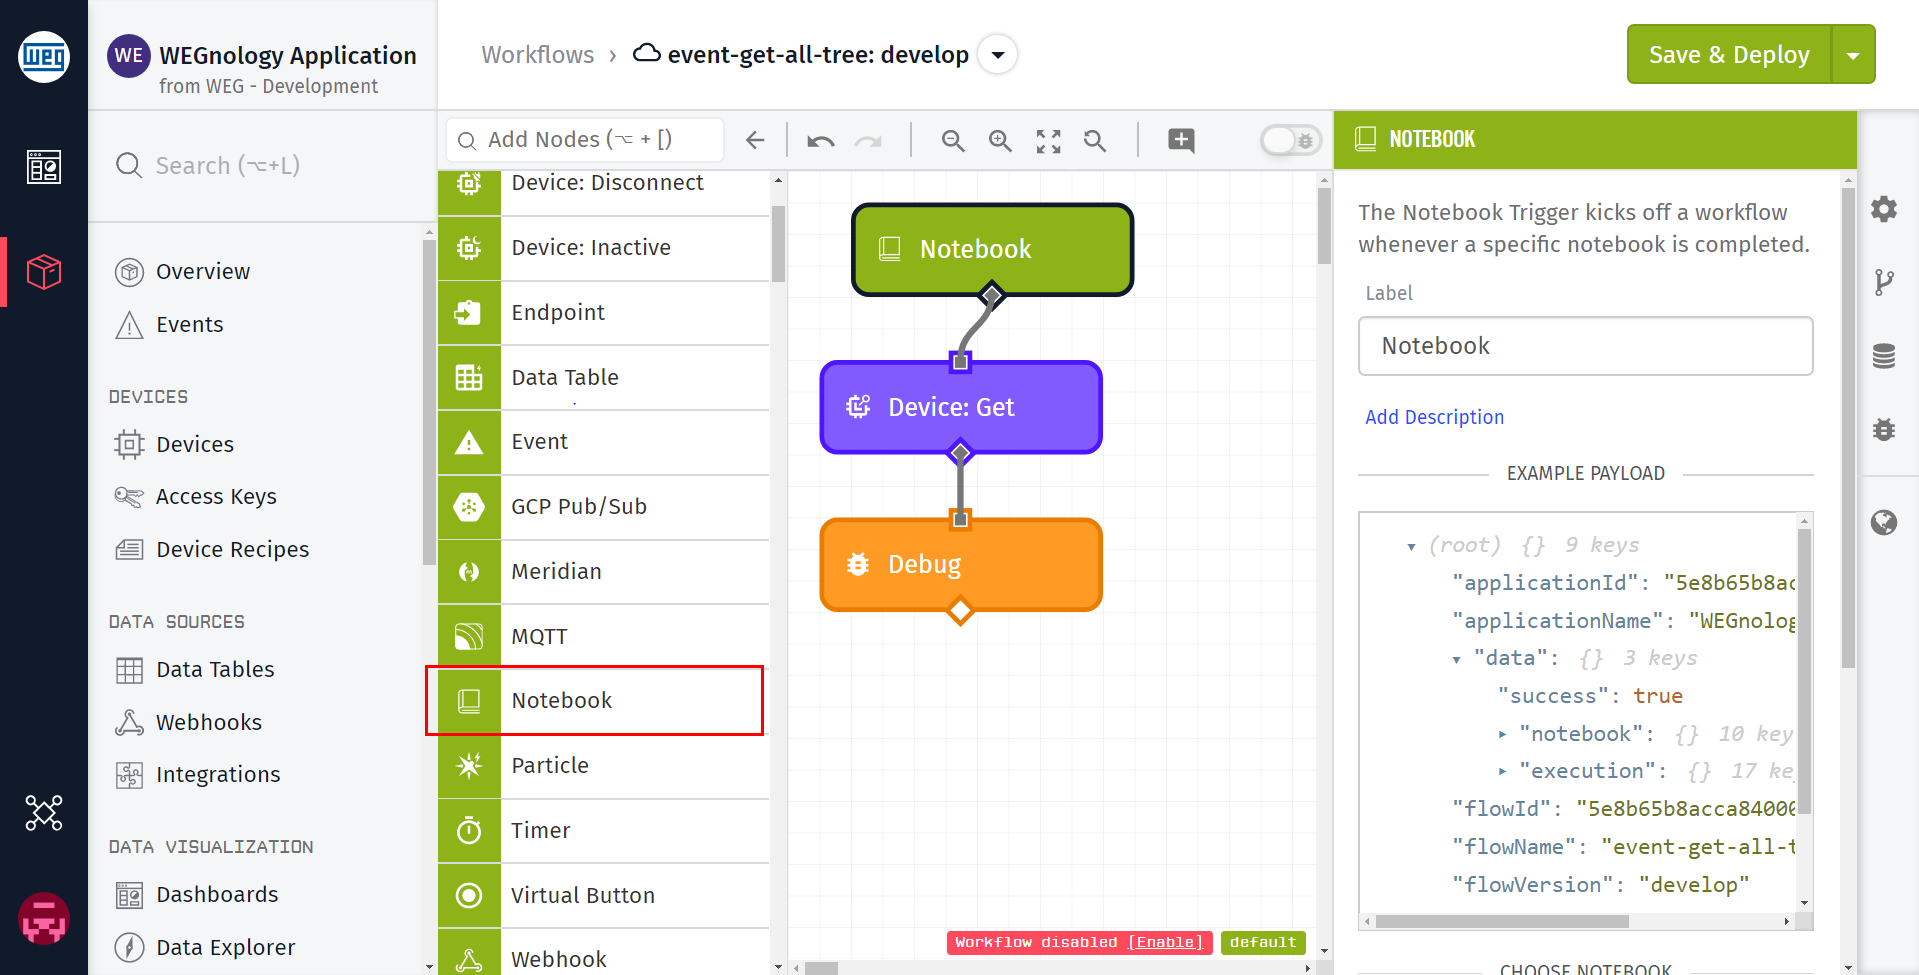Viewport: 1919px width, 975px height.
Task: Zoom in on the workflow canvas
Action: (x=1000, y=141)
